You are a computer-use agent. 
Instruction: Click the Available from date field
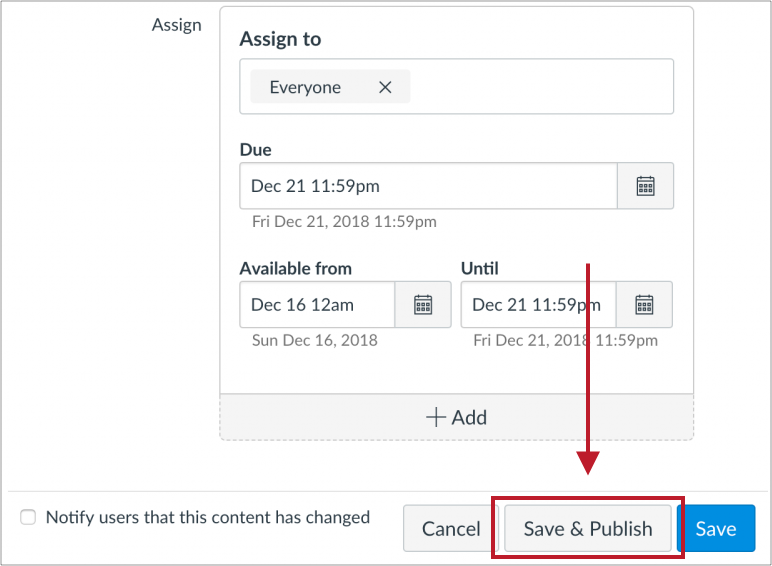click(x=317, y=304)
